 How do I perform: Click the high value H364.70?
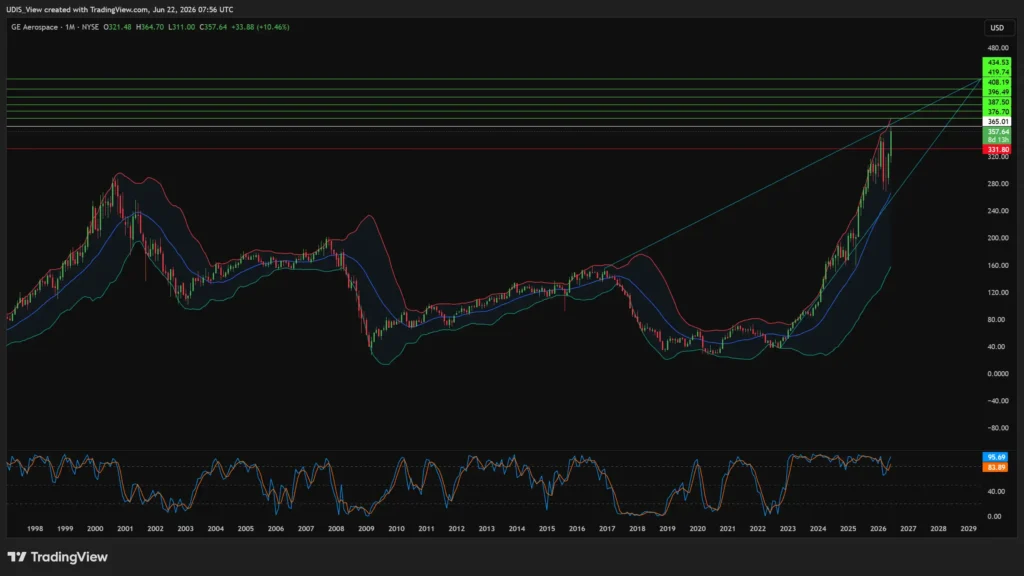[x=150, y=27]
